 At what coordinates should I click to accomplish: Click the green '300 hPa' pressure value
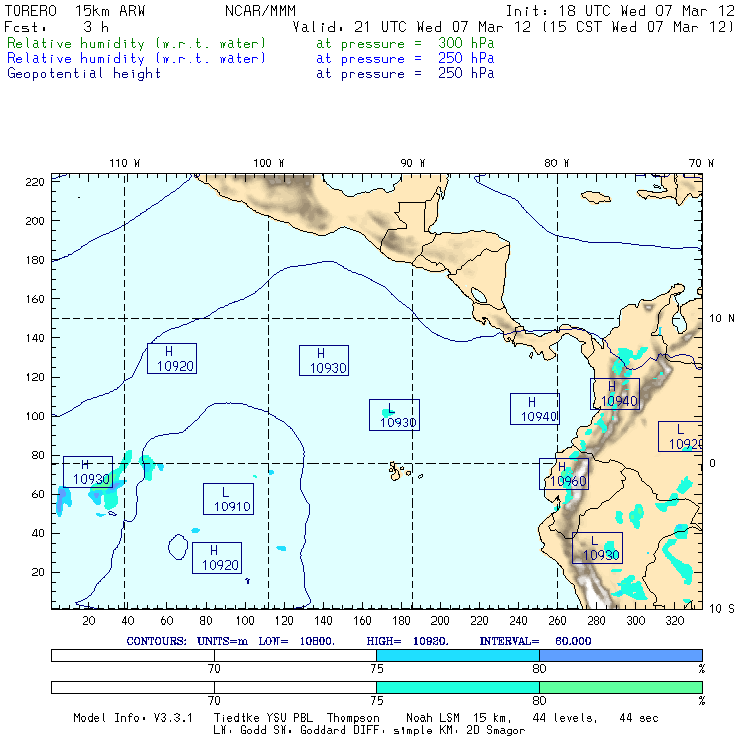[x=466, y=43]
